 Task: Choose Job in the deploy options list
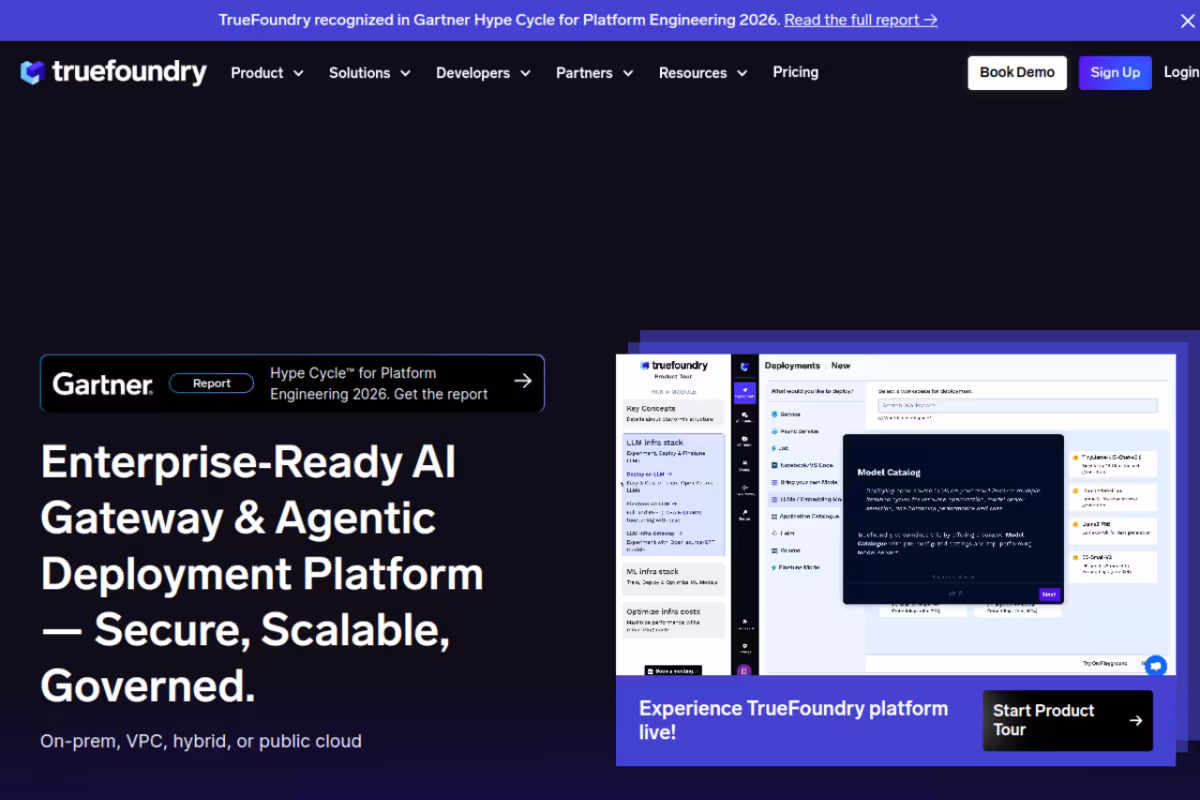[779, 448]
